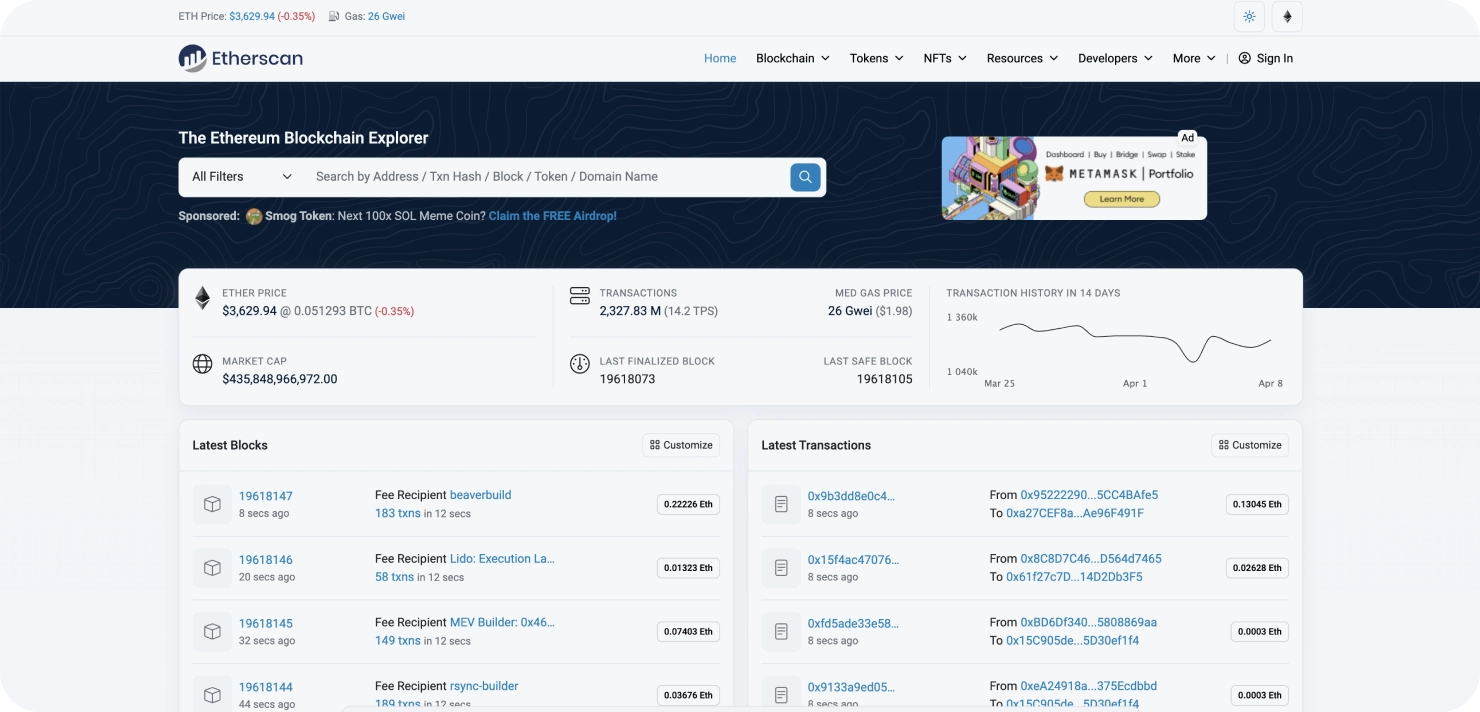Image resolution: width=1480 pixels, height=712 pixels.
Task: Toggle the light/dark theme sun icon
Action: click(1249, 17)
